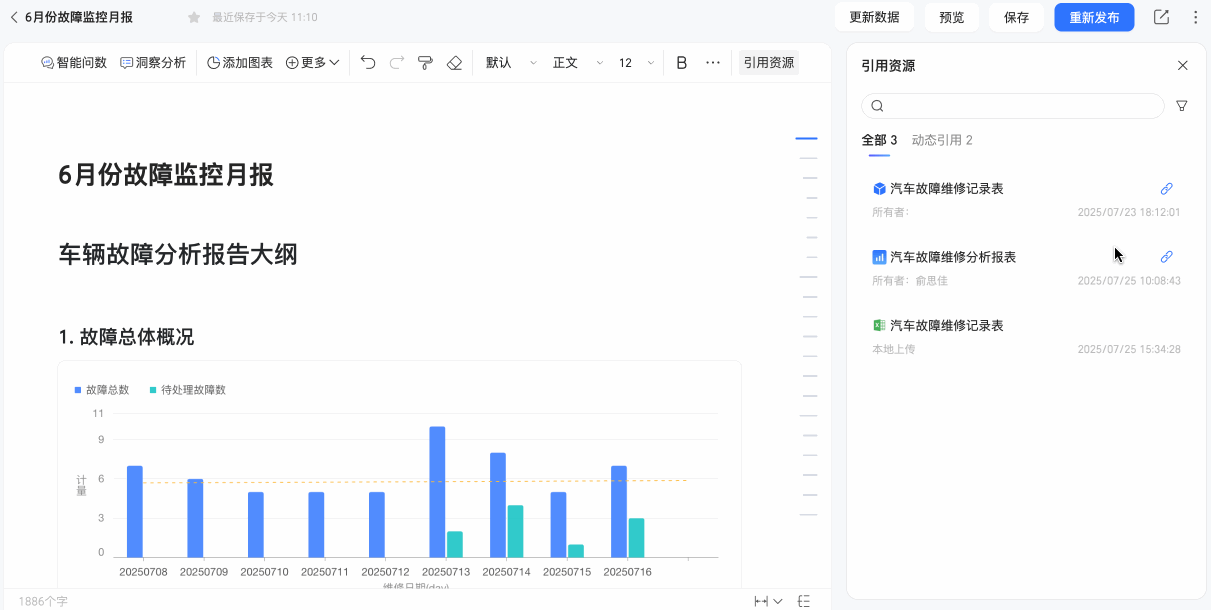Screen dimensions: 1211x610
Task: Click the 20250716 teal bar
Action: pos(636,538)
